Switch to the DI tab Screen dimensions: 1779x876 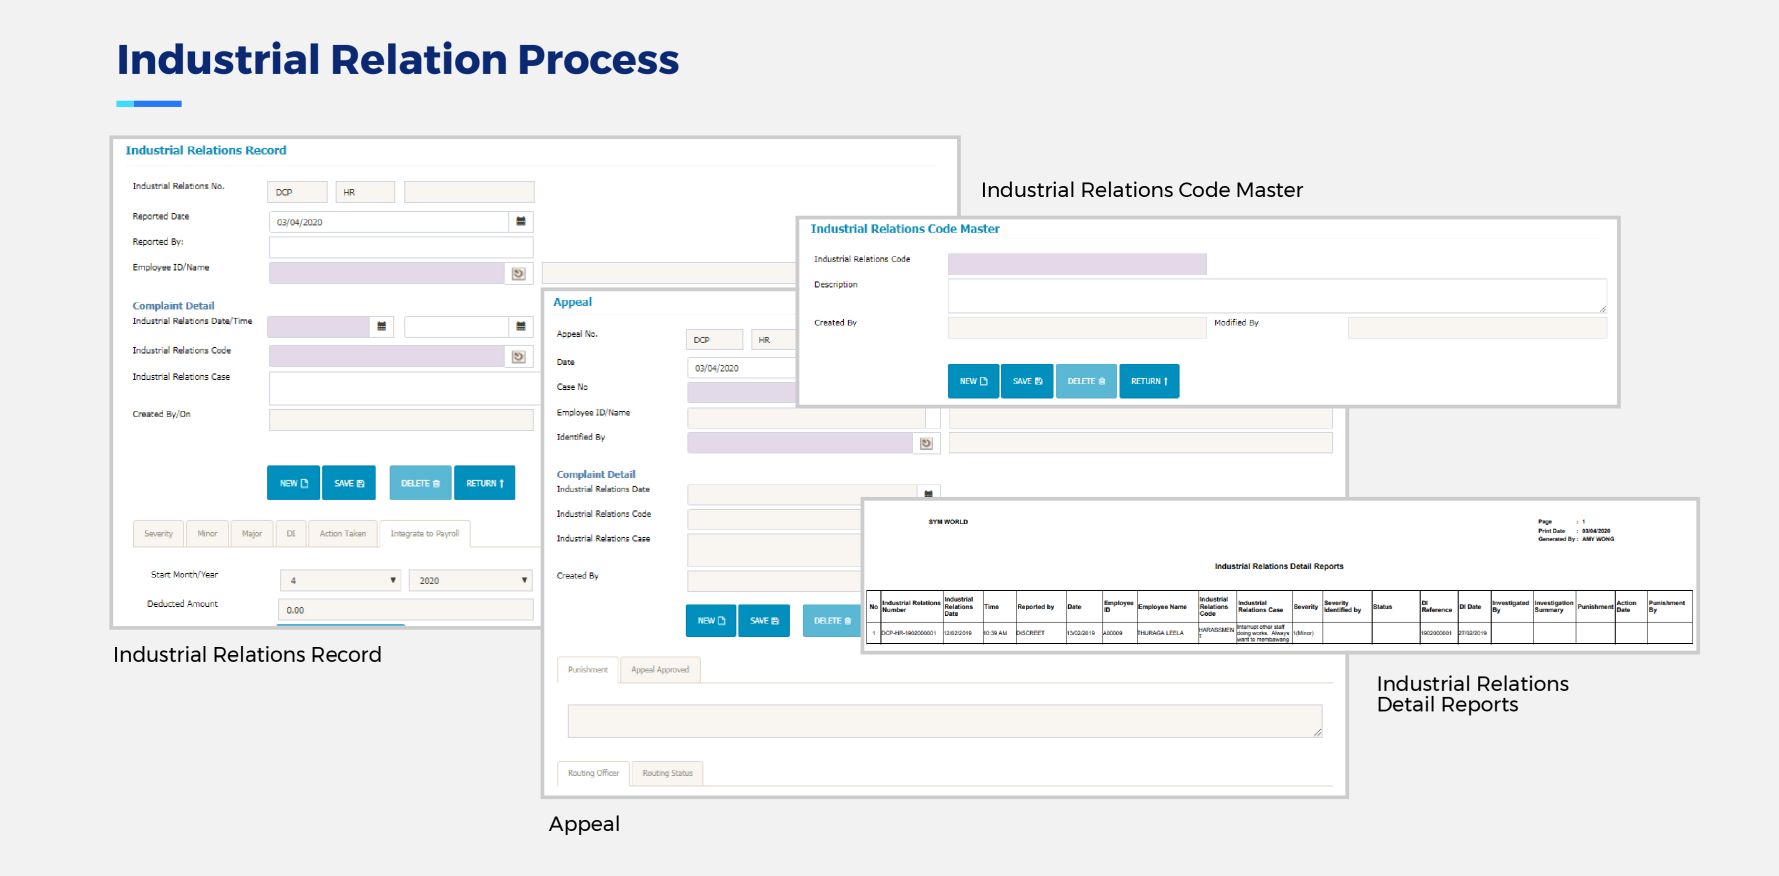pyautogui.click(x=291, y=534)
